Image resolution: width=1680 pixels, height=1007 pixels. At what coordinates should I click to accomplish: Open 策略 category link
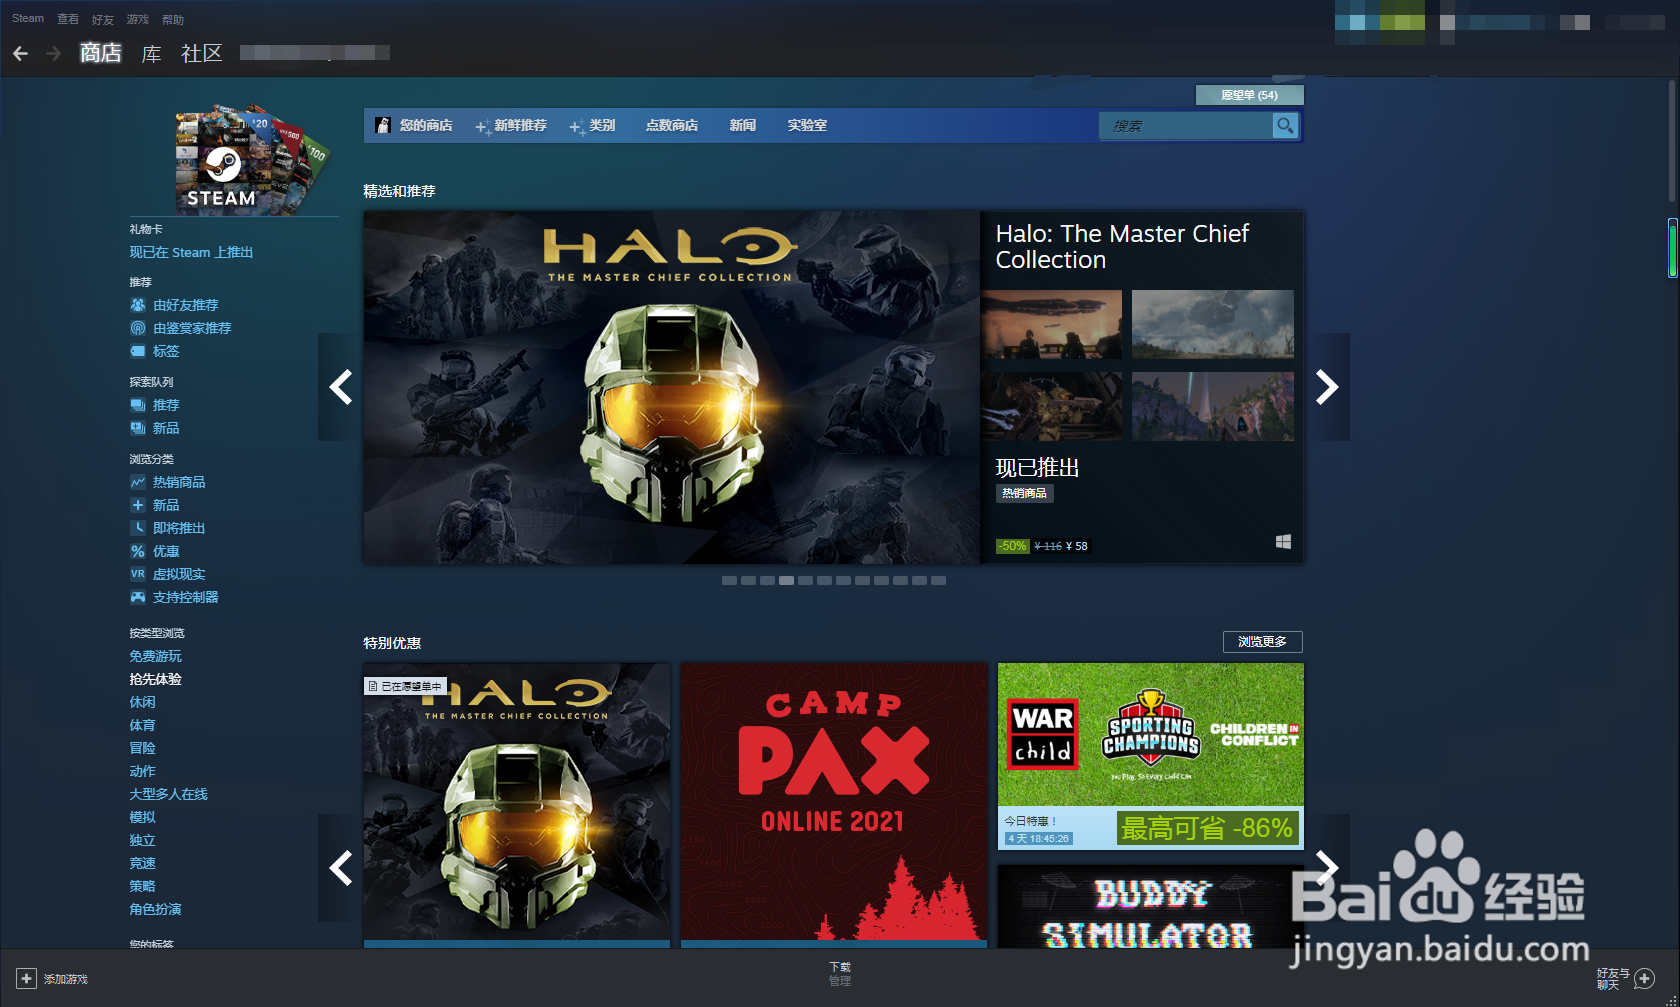click(x=142, y=886)
